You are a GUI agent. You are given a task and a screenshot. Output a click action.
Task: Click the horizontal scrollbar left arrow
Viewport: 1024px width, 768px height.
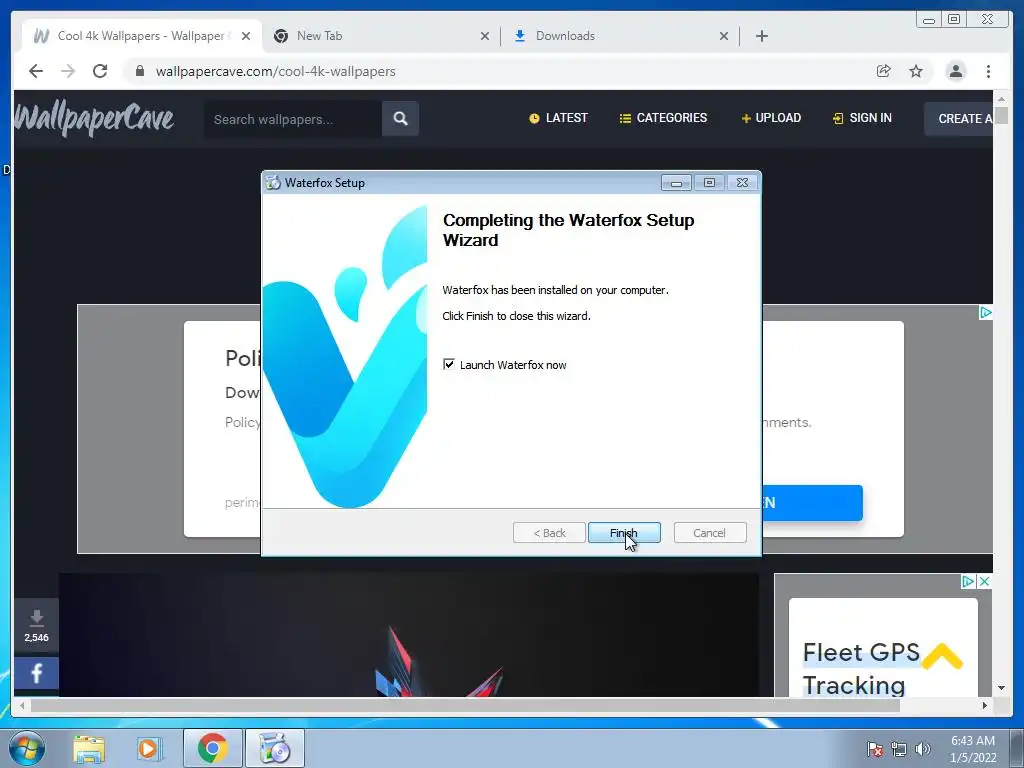pyautogui.click(x=22, y=705)
